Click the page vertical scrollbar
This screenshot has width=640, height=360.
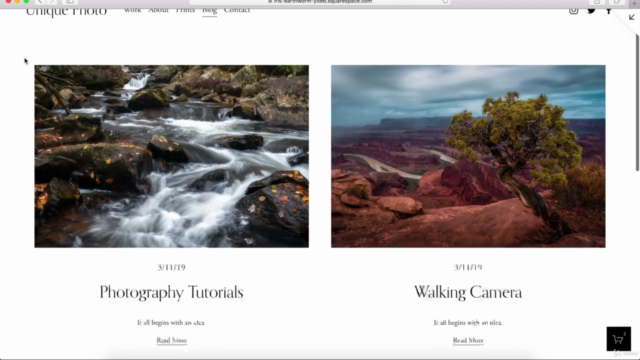(x=637, y=102)
